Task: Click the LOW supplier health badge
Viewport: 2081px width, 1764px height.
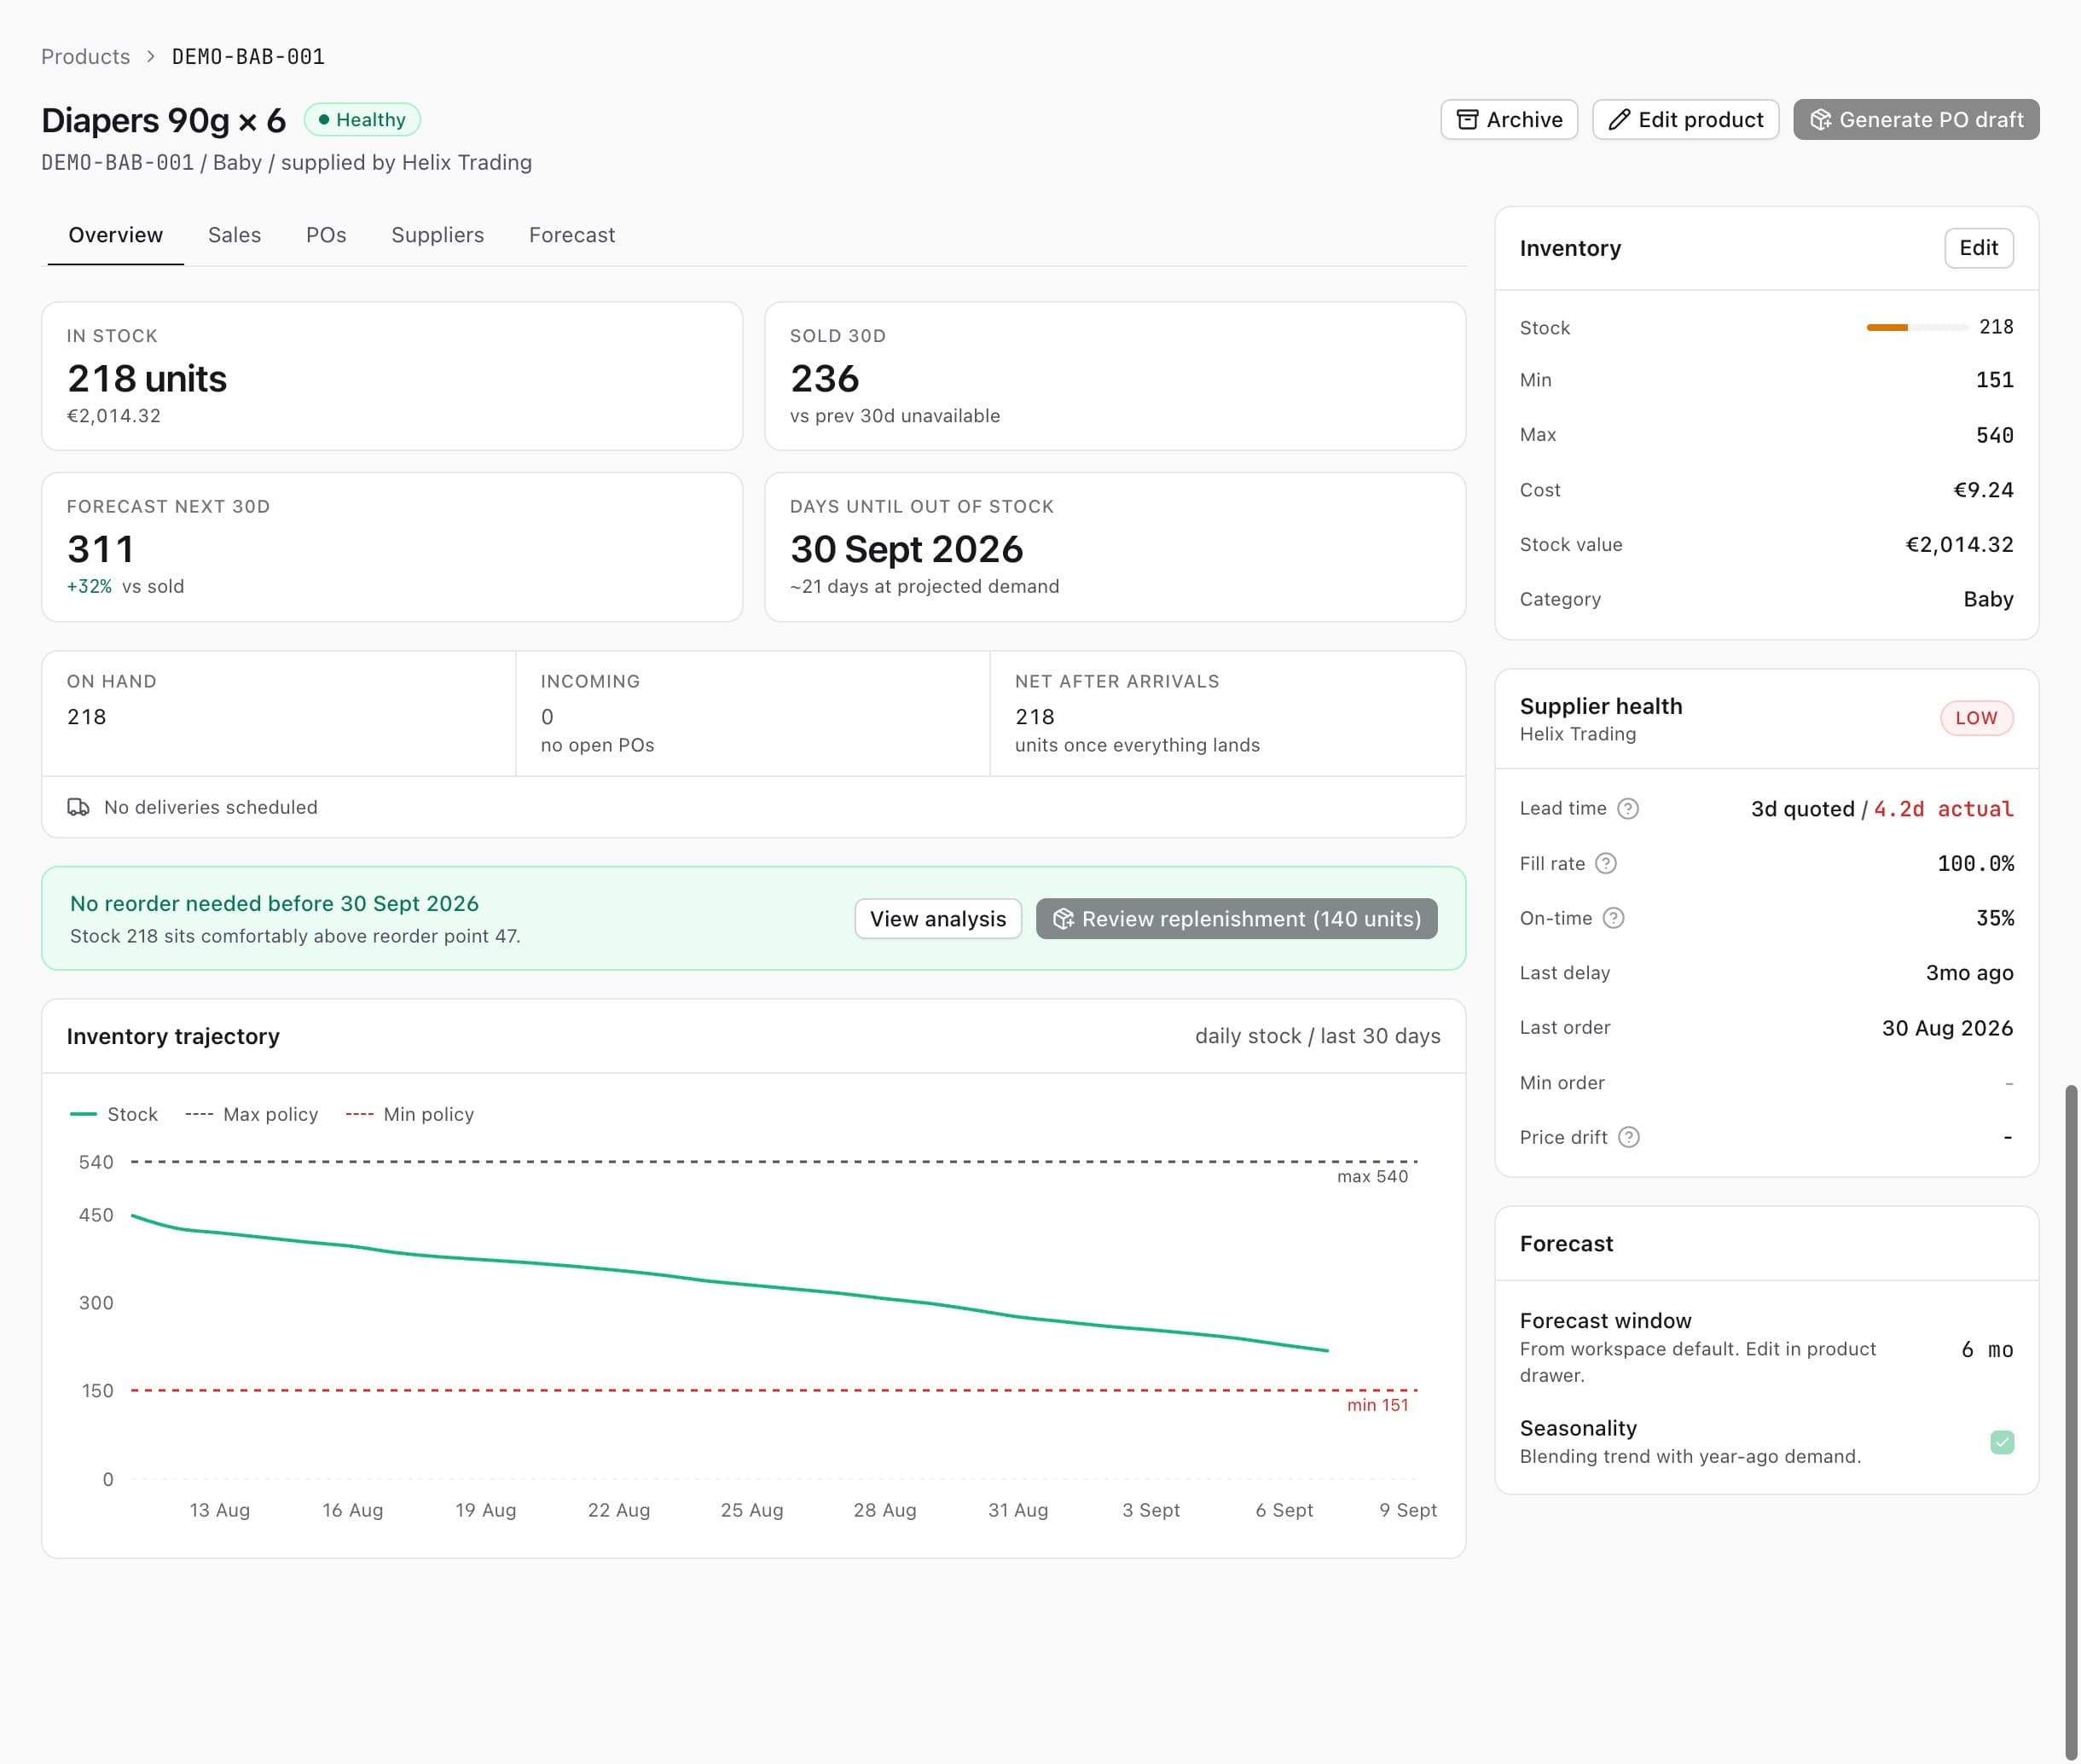Action: (x=1976, y=718)
